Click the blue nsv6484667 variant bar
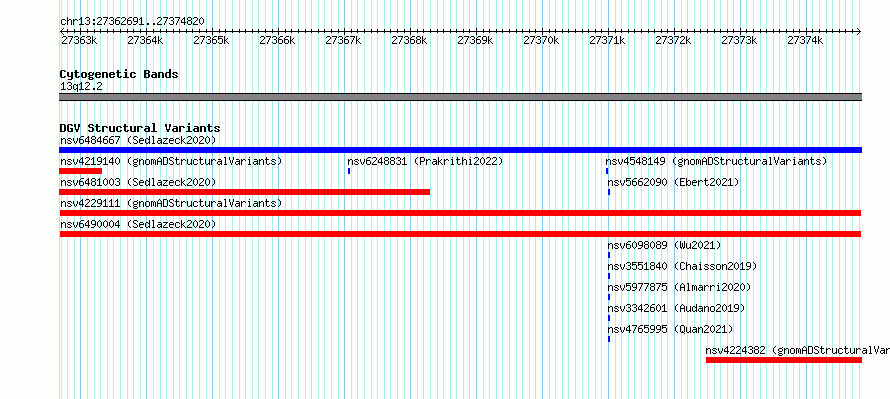Viewport: 890px width, 399px height. point(460,150)
